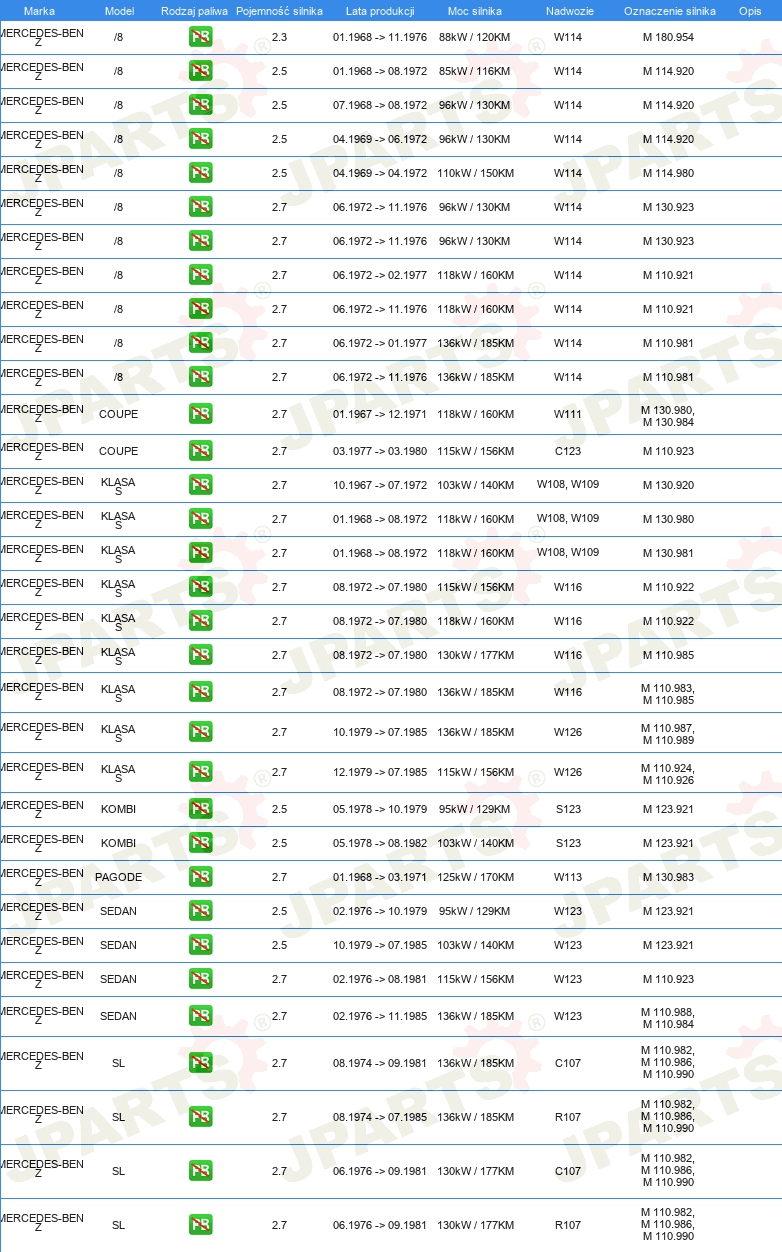Viewport: 782px width, 1252px height.
Task: Click the fuel icon in the SEDAN 103kW / 140KM row
Action: pos(200,946)
